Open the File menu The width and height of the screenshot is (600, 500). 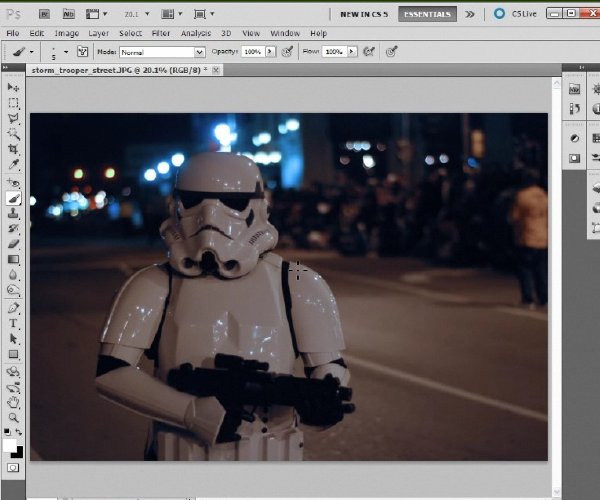click(13, 33)
